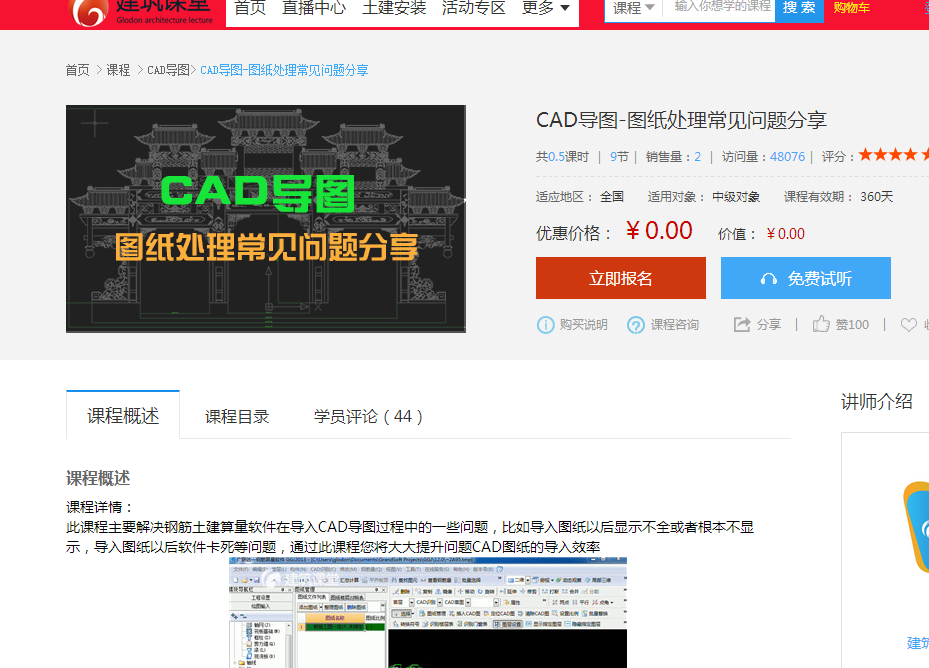Click the star rating next to 评分

893,155
